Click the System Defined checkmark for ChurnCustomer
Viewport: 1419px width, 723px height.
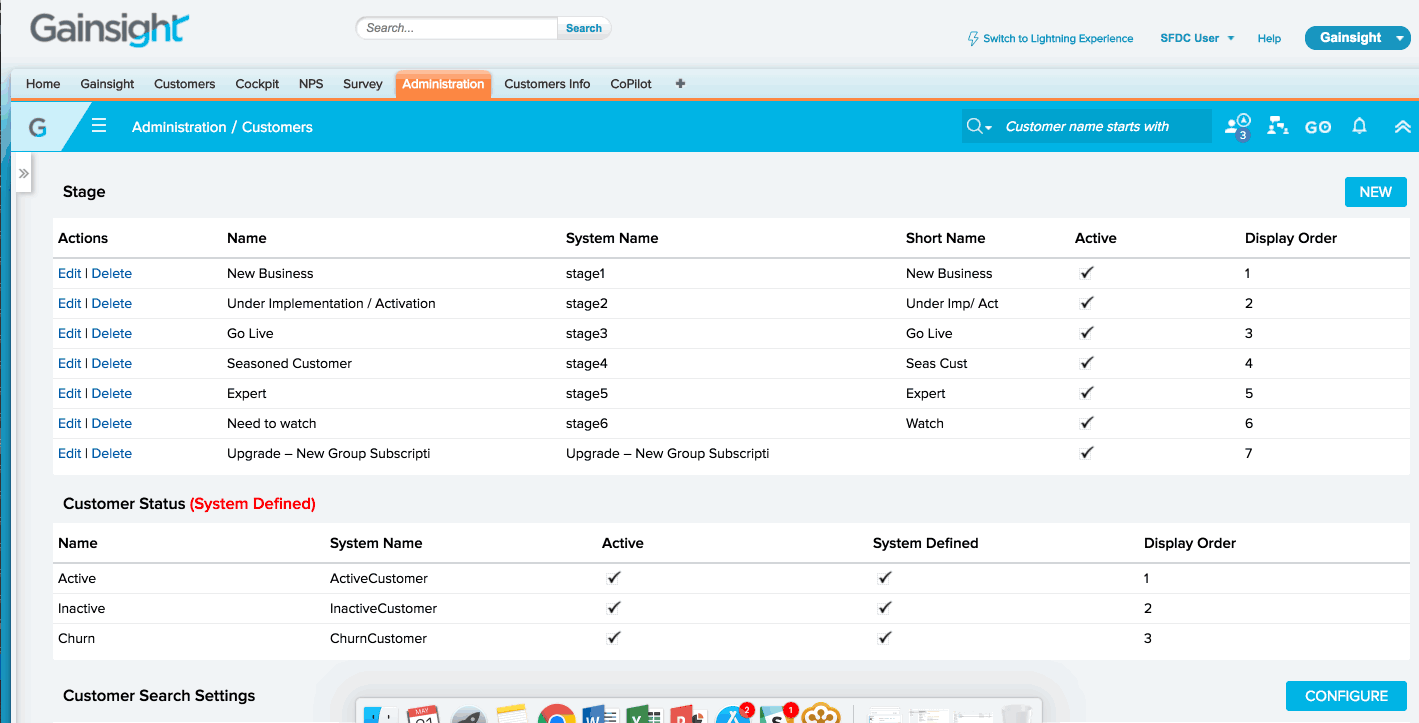(x=884, y=637)
